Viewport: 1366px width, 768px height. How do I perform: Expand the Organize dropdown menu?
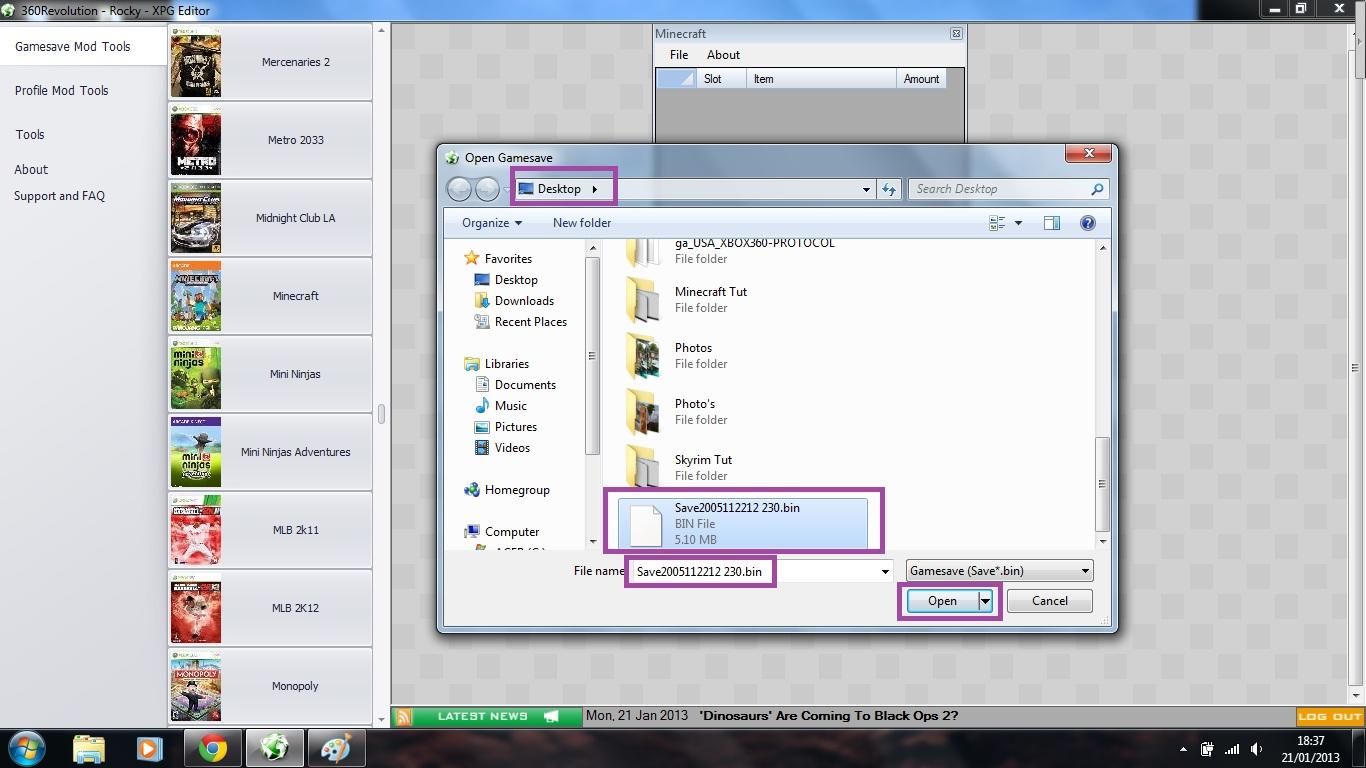click(492, 223)
